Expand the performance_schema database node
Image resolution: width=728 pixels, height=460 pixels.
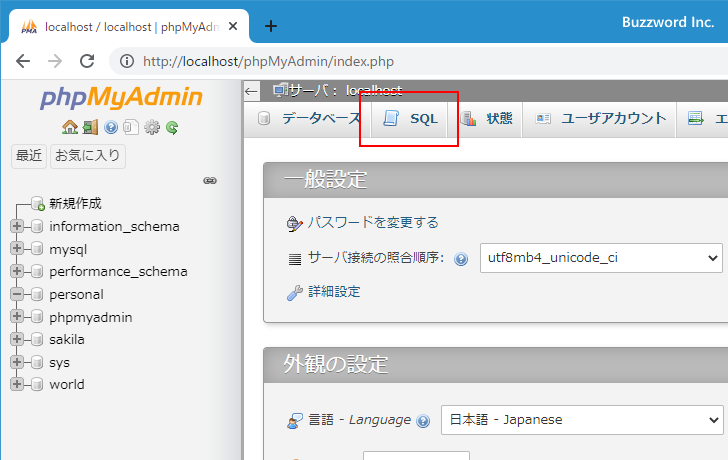tap(17, 271)
